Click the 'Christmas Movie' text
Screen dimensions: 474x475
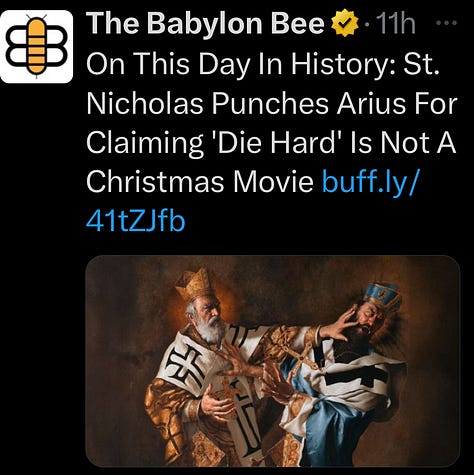[200, 182]
